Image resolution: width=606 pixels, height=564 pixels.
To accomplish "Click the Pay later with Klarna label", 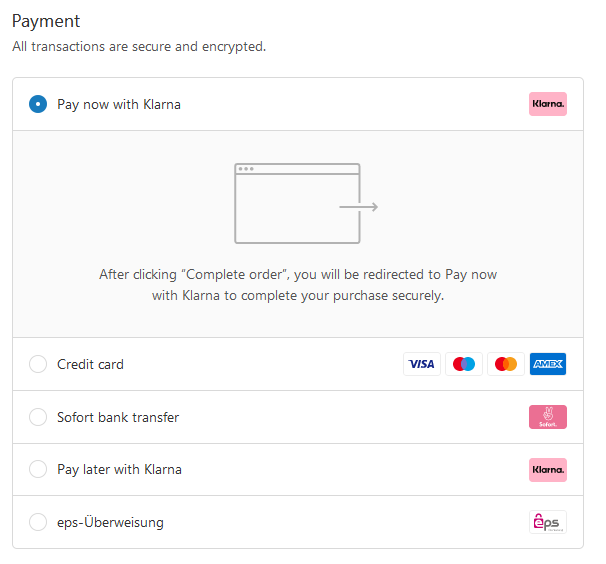I will point(119,470).
